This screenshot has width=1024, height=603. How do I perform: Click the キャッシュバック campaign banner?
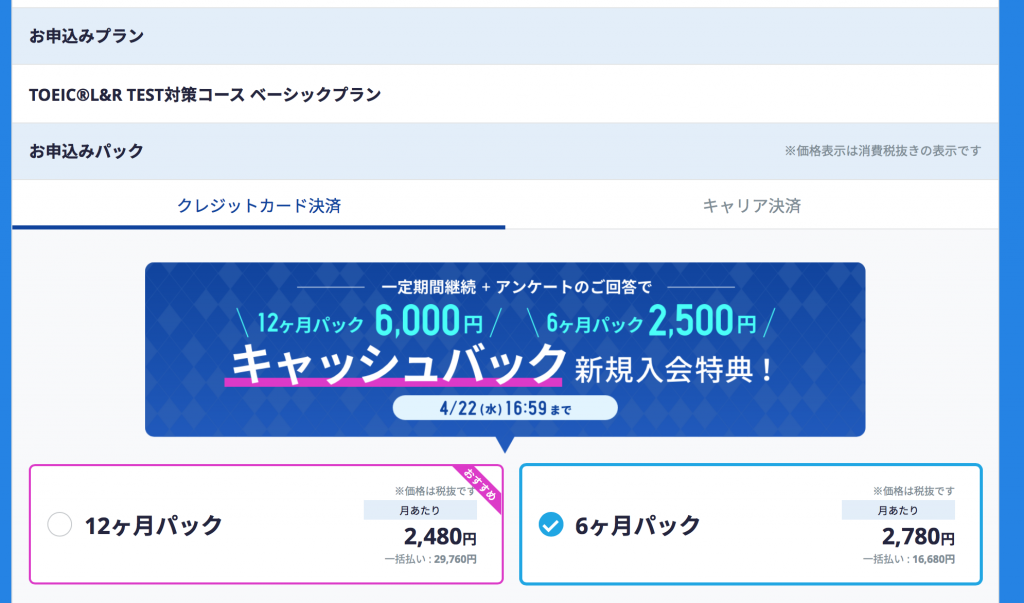505,349
